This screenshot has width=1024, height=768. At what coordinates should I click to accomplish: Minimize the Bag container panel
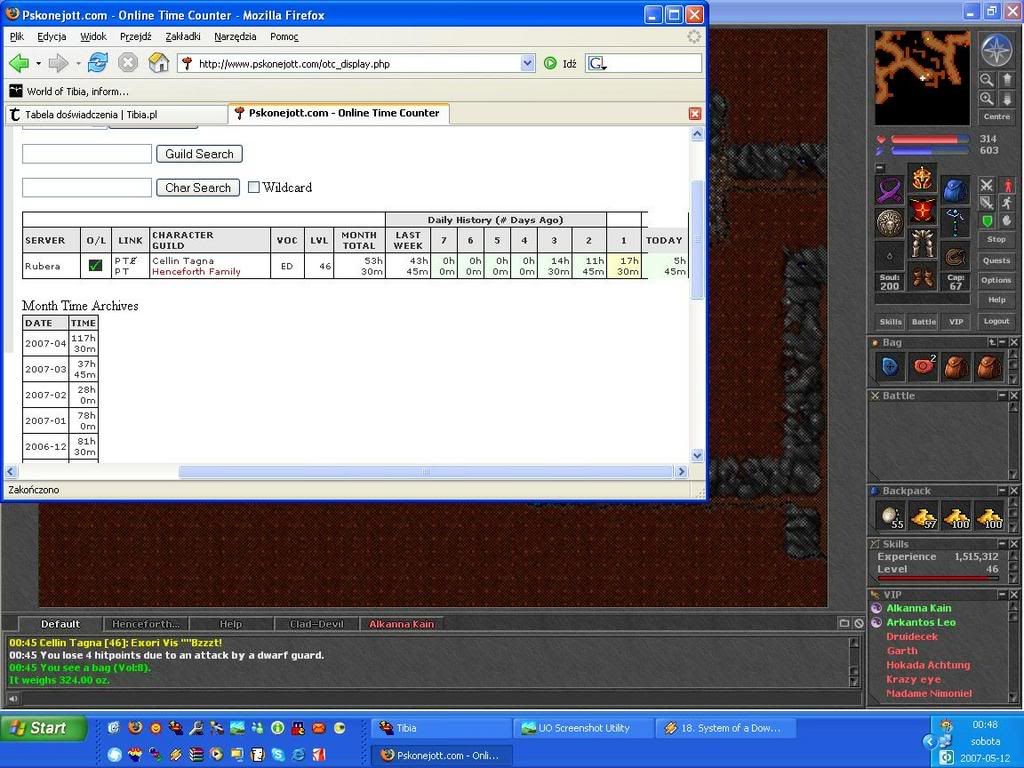pyautogui.click(x=1002, y=342)
